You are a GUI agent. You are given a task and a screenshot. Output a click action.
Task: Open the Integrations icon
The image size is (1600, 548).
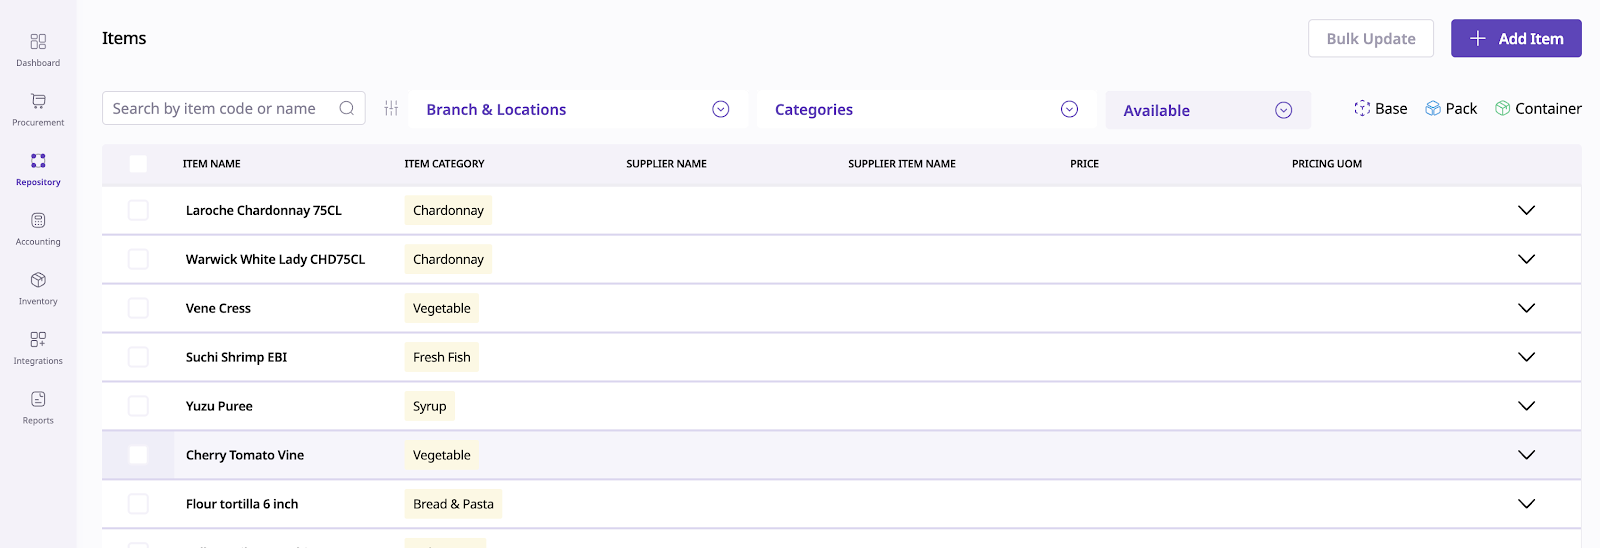[x=38, y=340]
